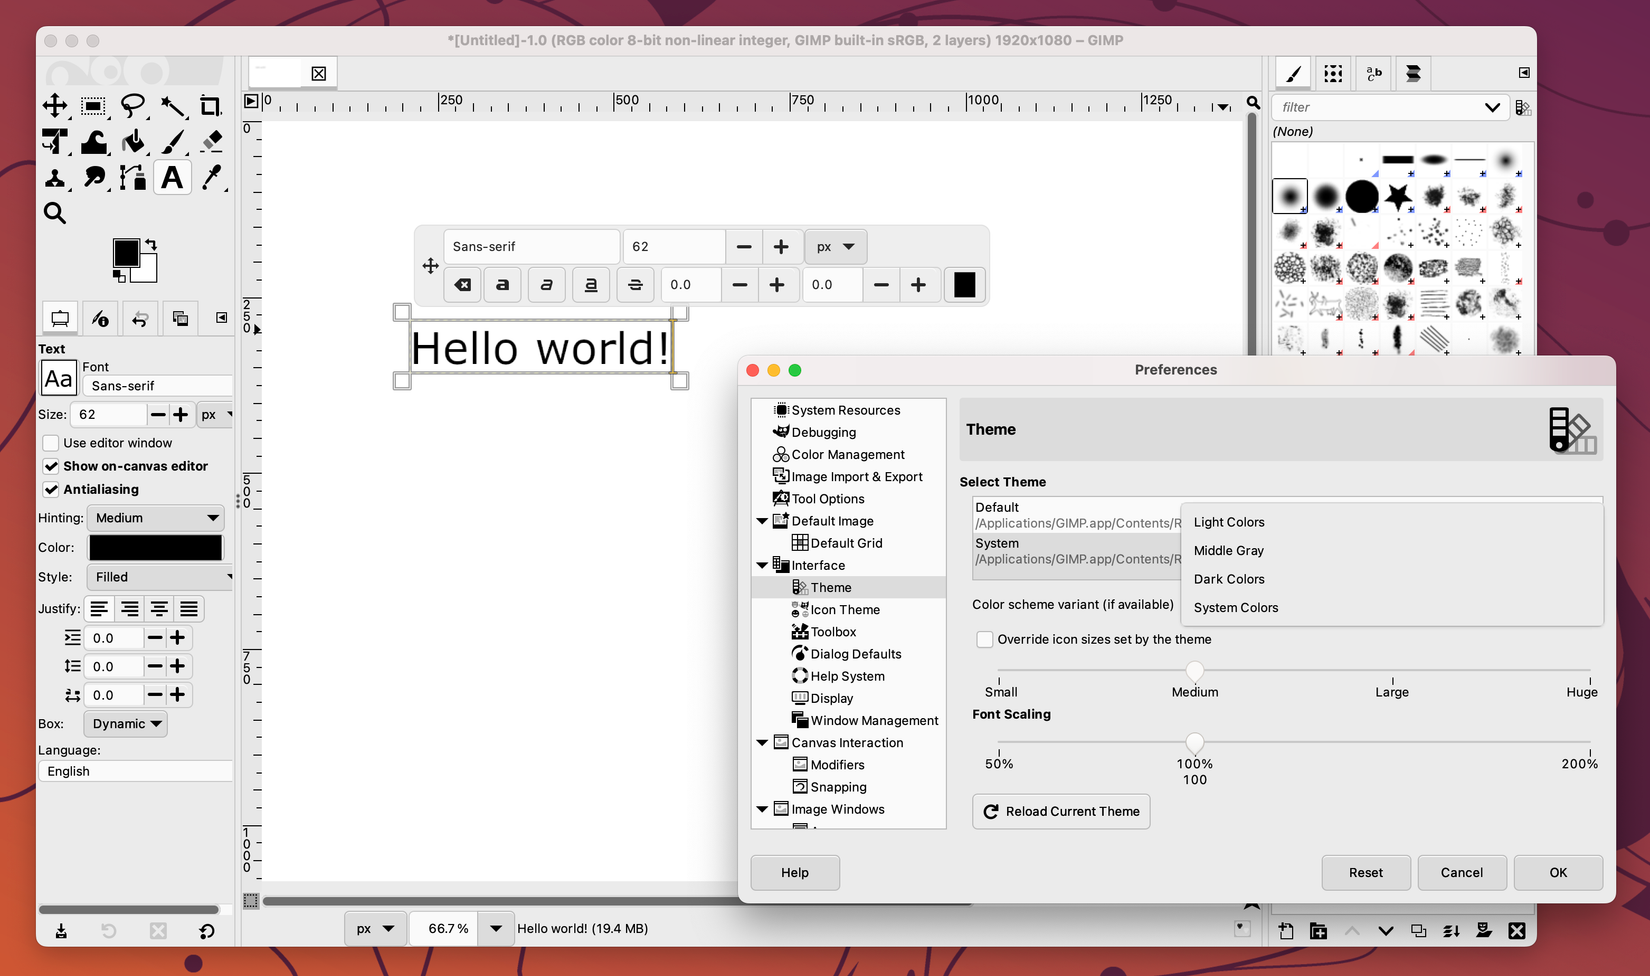Toggle underline in on-canvas text toolbar
Screen dimensions: 1650x976
coord(591,285)
